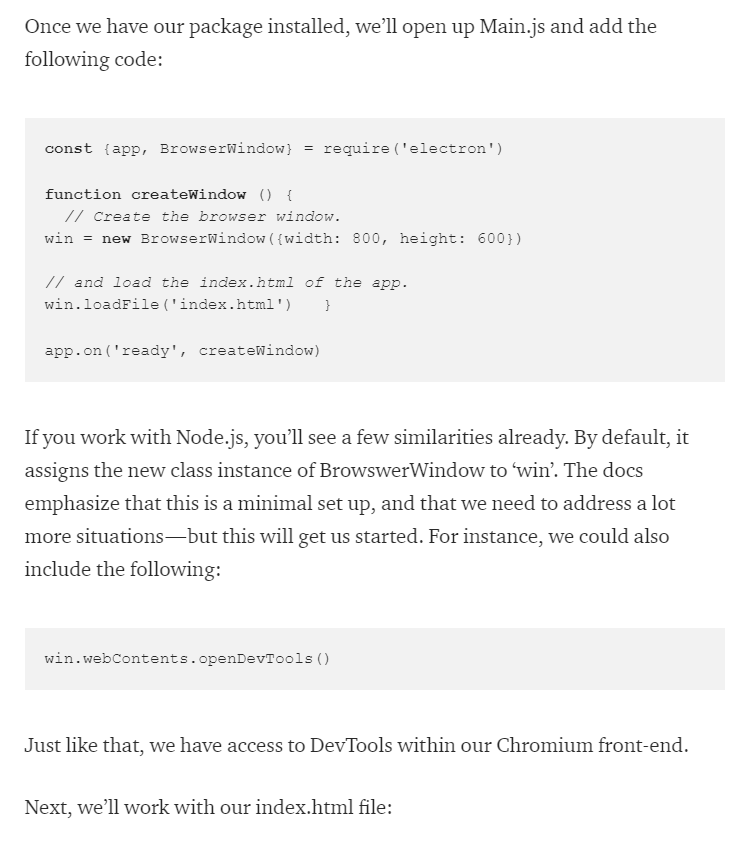The width and height of the screenshot is (734, 849).
Task: Click the const require('electron') code line
Action: (273, 149)
